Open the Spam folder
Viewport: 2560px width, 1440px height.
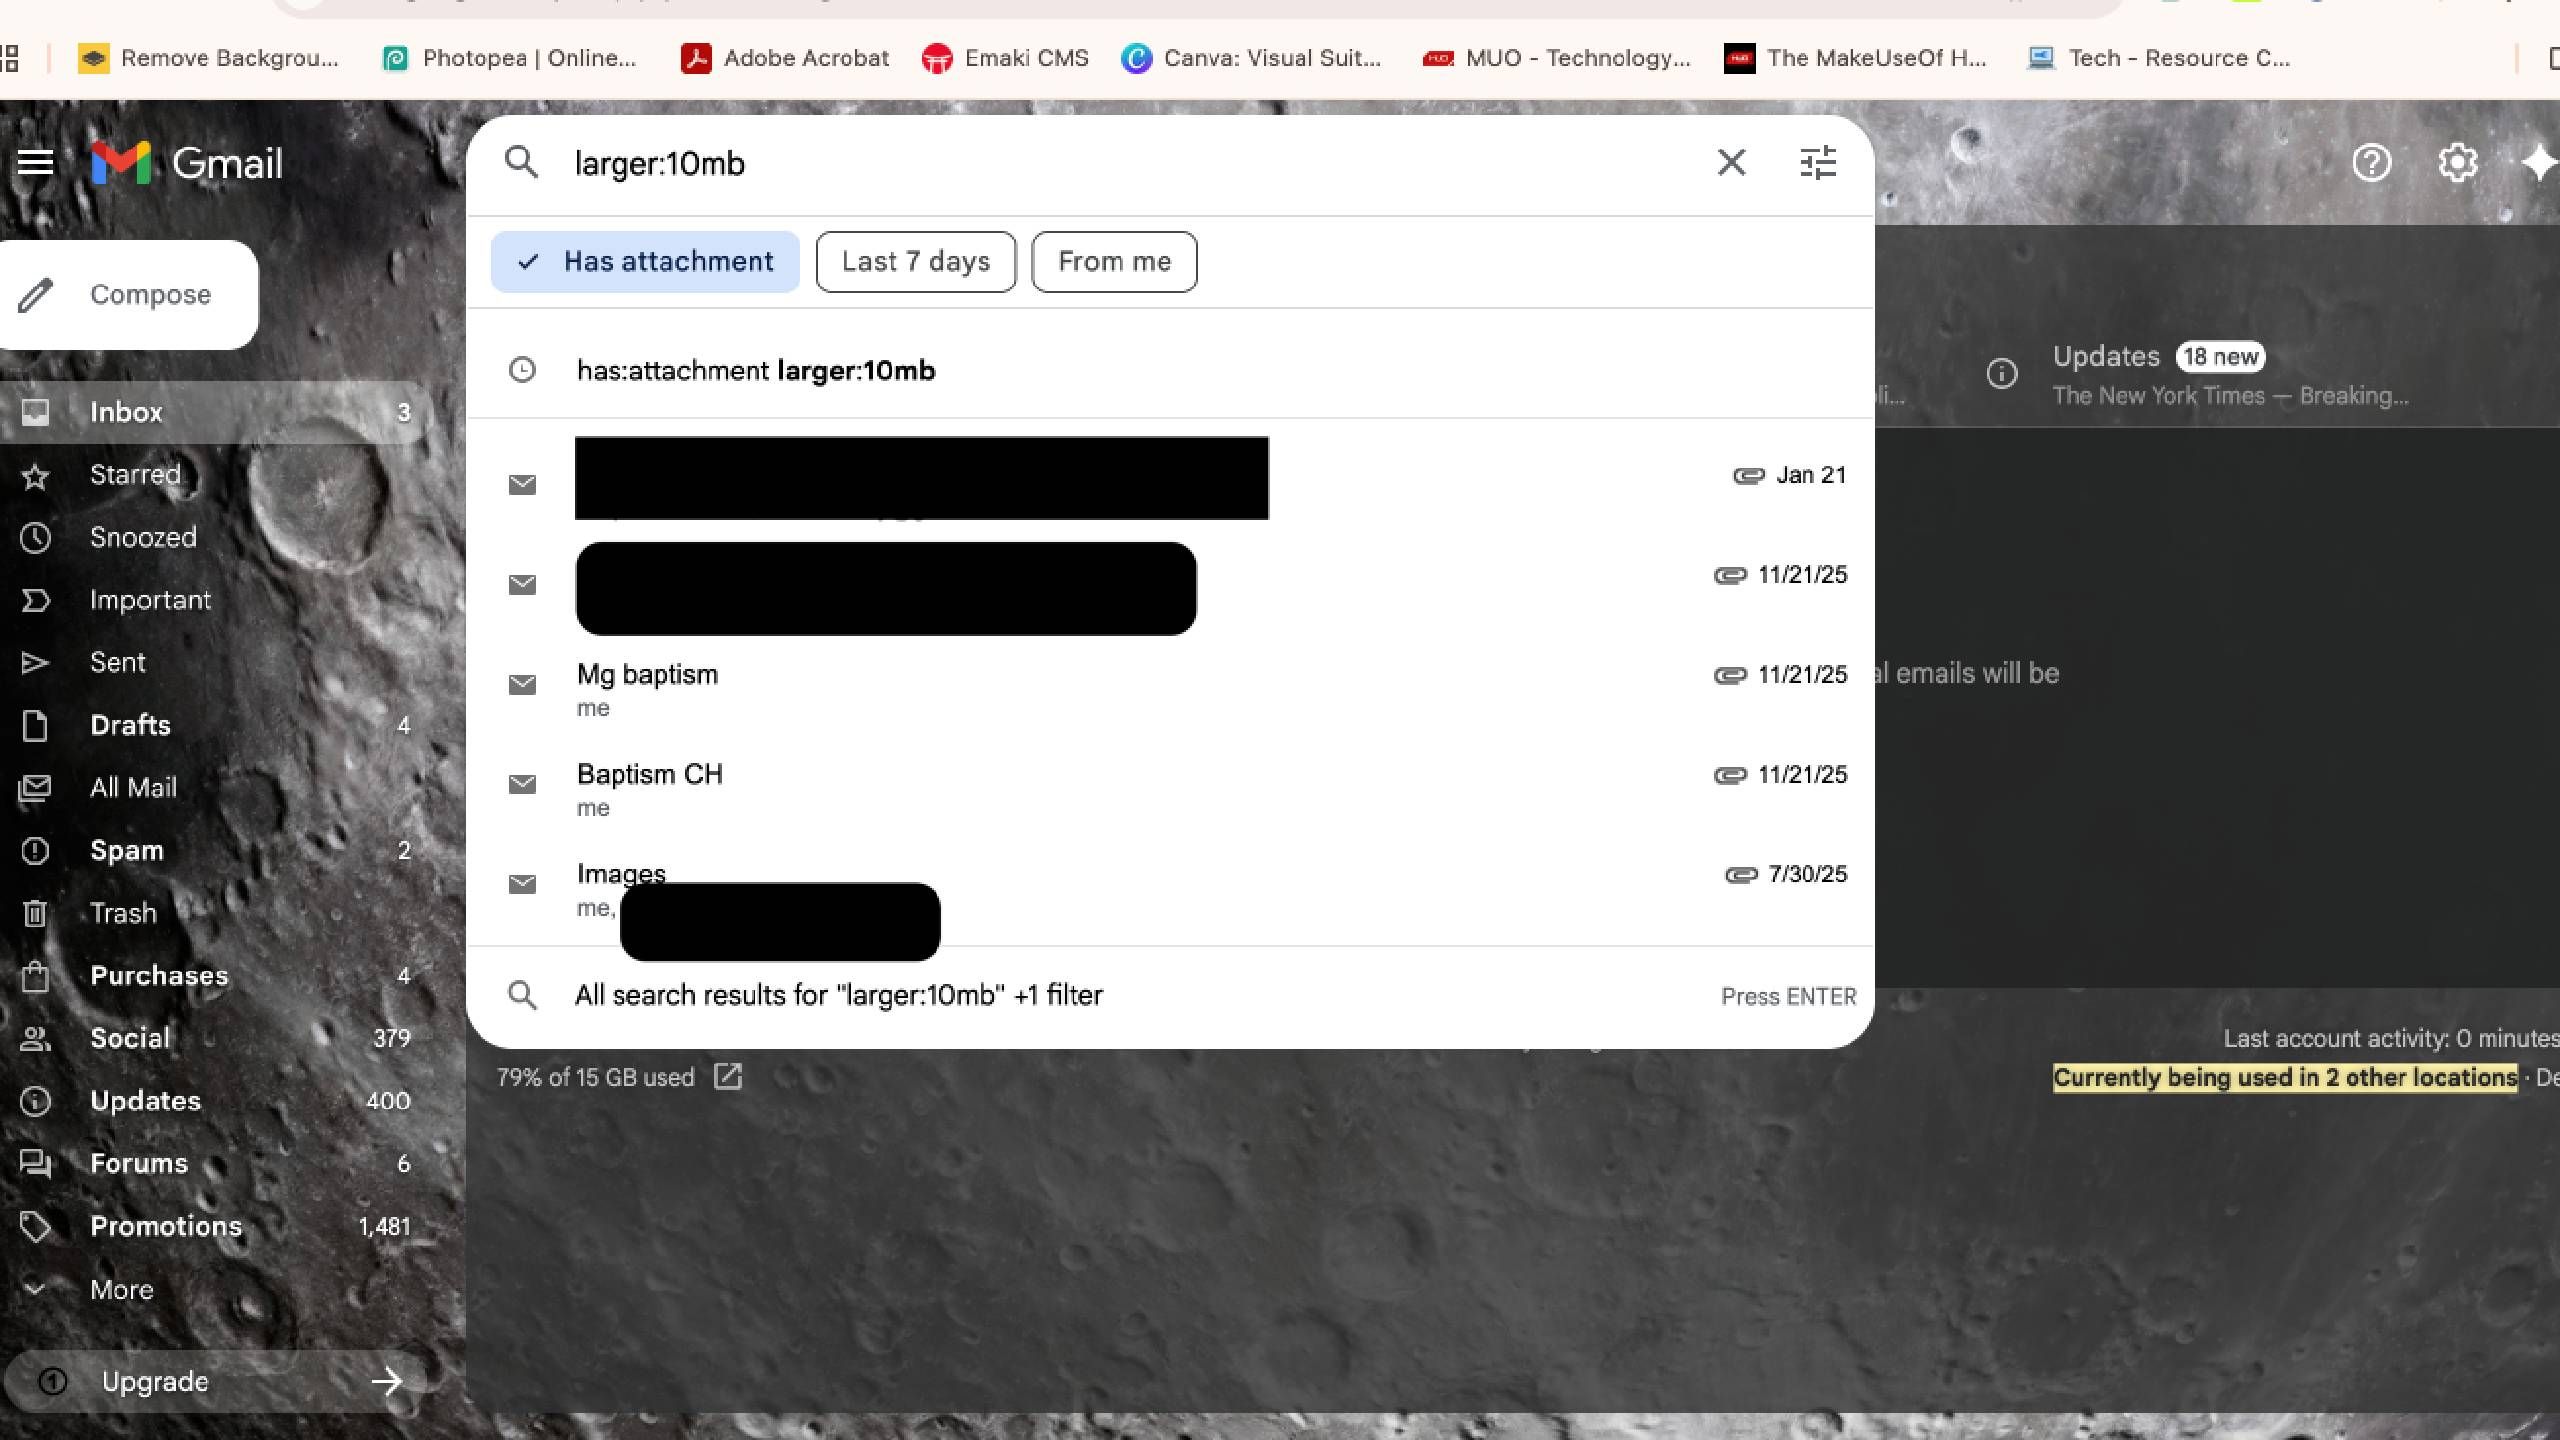pos(215,850)
